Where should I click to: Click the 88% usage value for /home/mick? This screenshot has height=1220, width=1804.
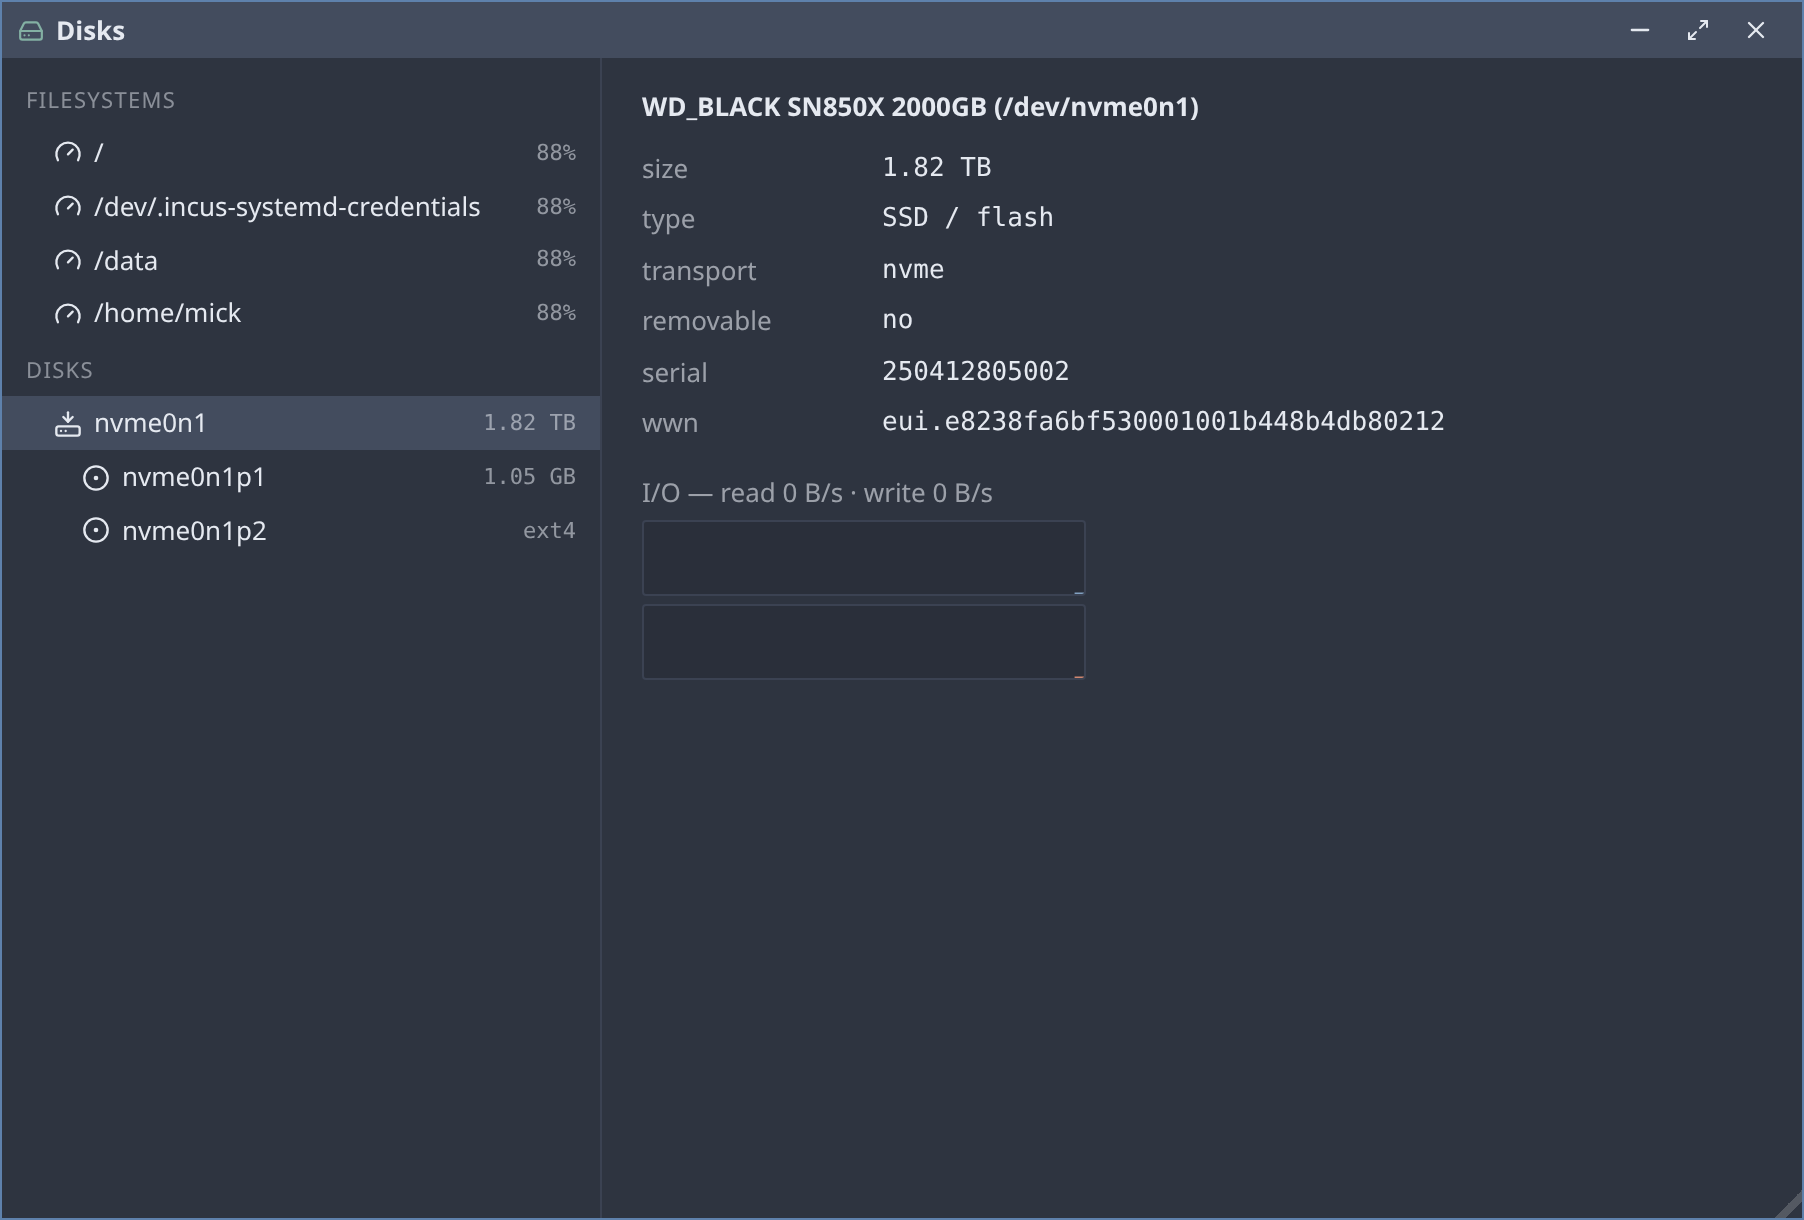pyautogui.click(x=556, y=313)
